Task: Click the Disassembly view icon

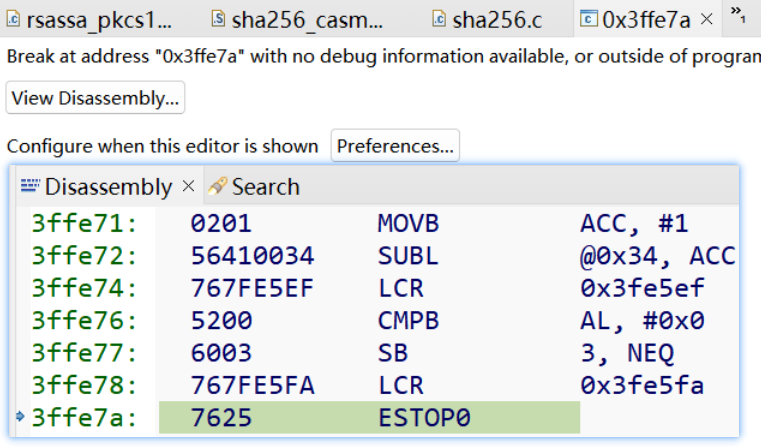Action: (x=30, y=186)
